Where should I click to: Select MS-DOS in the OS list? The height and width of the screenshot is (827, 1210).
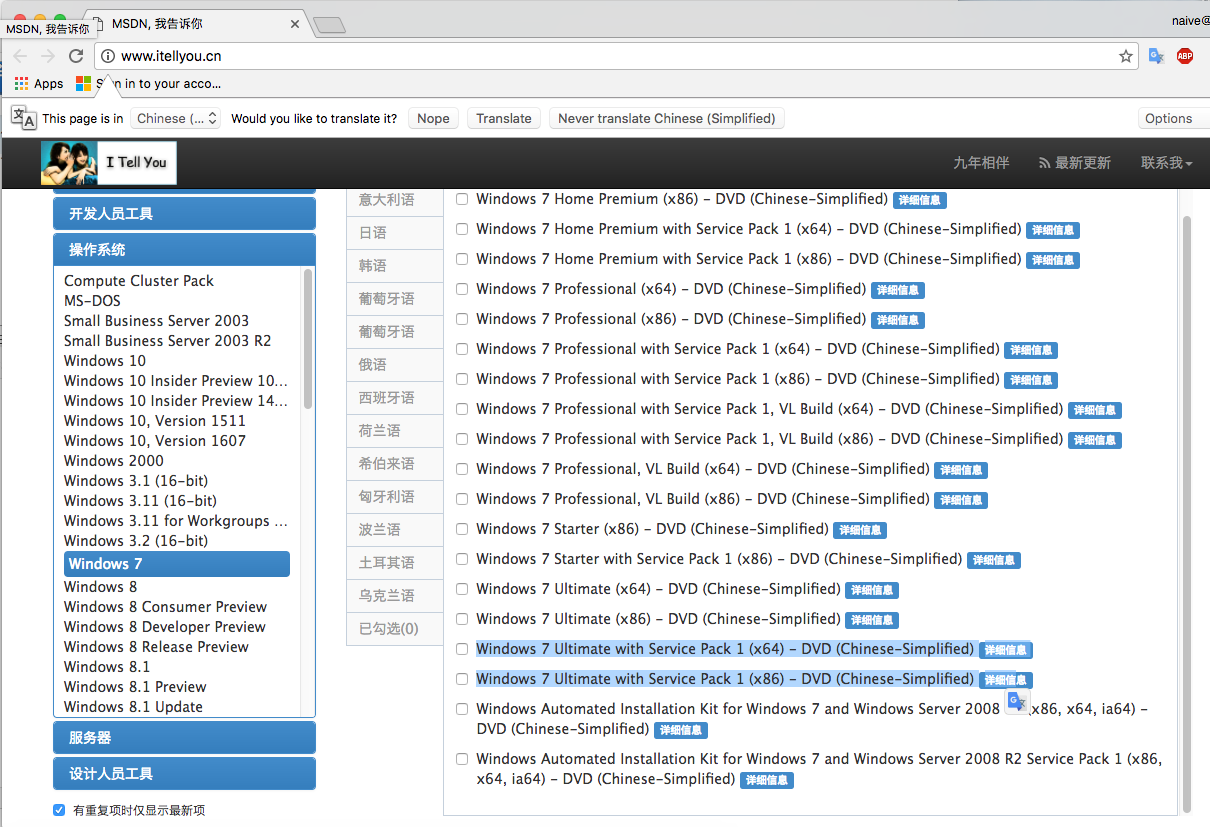(92, 301)
